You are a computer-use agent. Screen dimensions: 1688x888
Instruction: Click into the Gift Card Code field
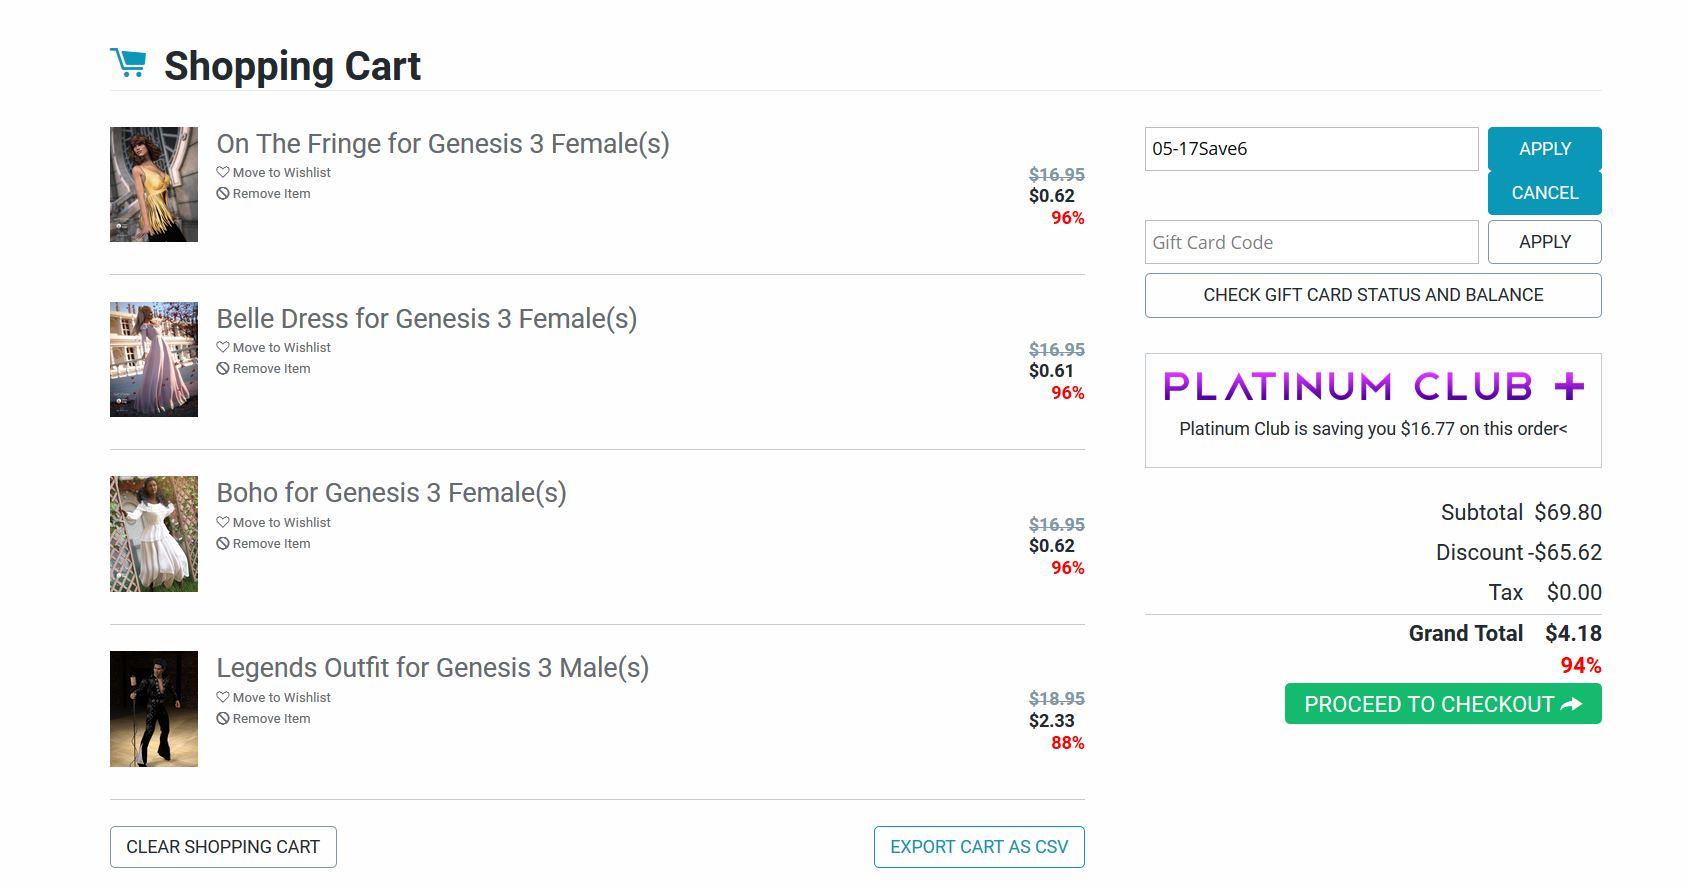[x=1311, y=242]
